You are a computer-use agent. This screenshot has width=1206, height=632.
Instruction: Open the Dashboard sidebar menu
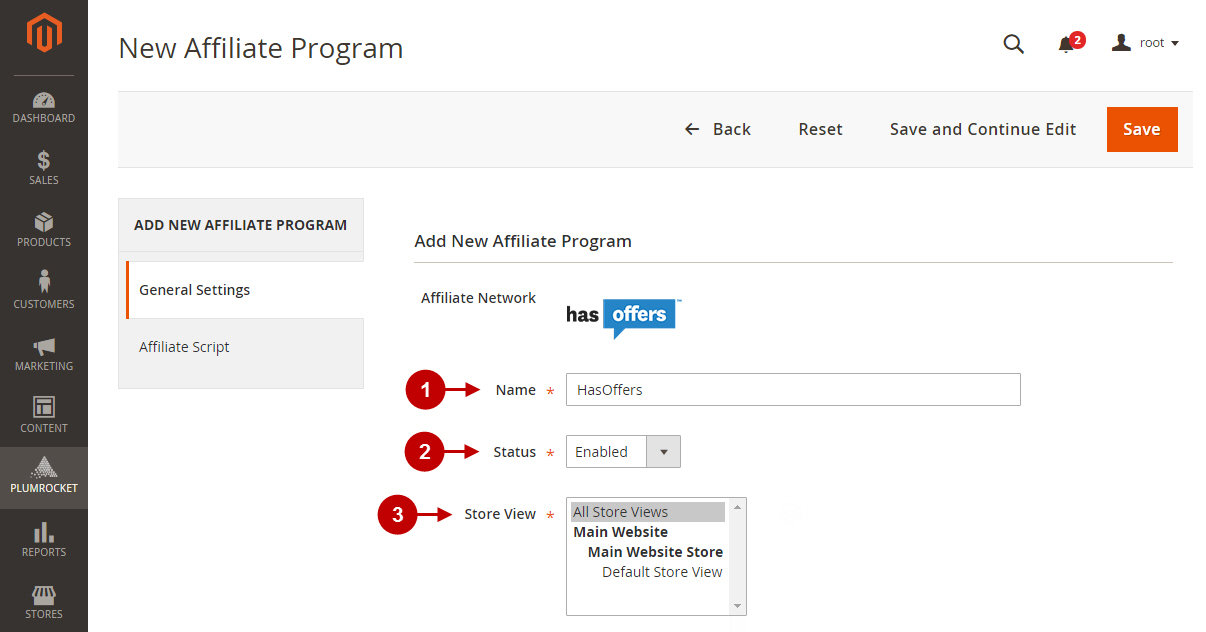tap(44, 107)
